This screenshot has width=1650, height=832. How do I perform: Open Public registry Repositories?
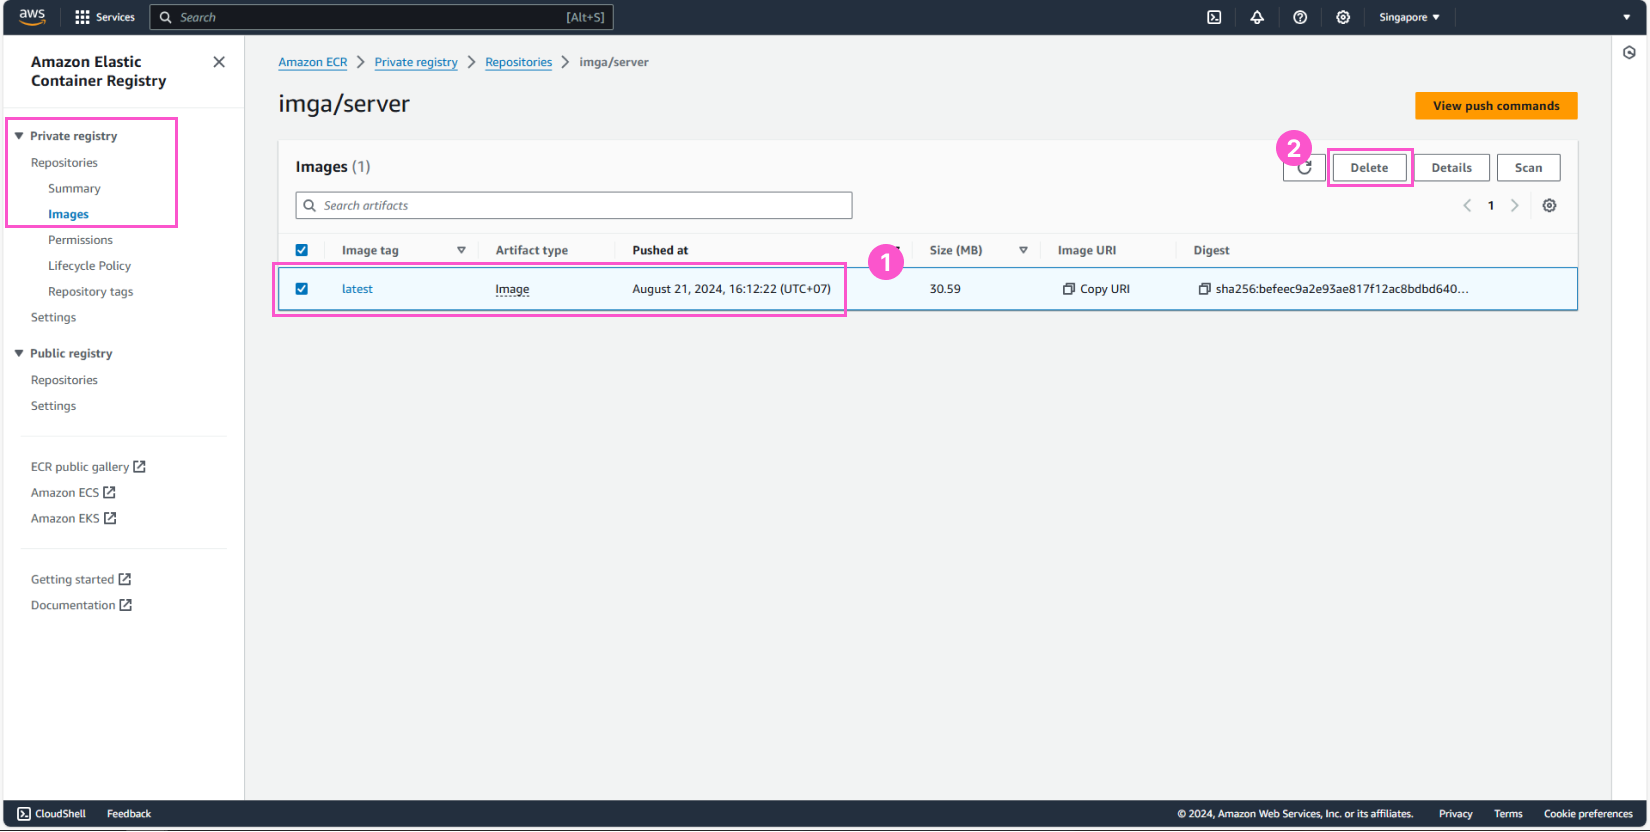tap(64, 380)
